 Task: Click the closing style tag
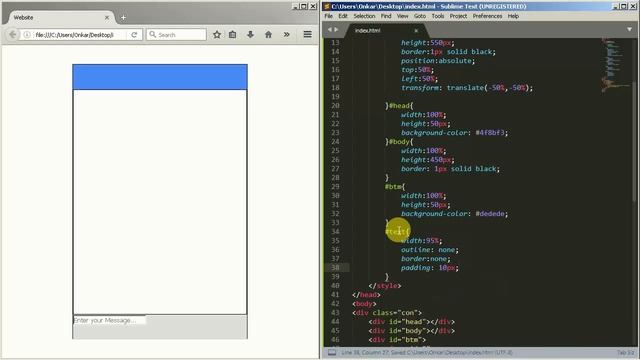point(384,286)
